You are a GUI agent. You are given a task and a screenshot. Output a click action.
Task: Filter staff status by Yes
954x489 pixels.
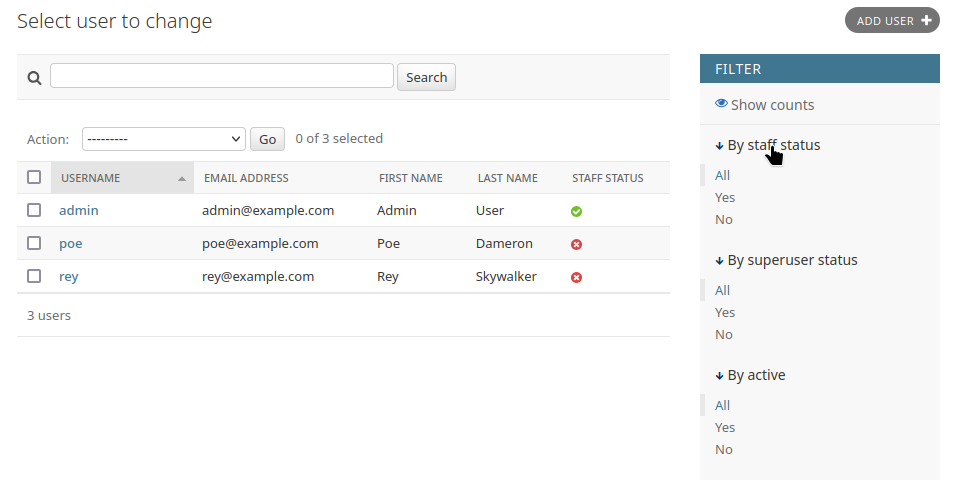coord(725,197)
